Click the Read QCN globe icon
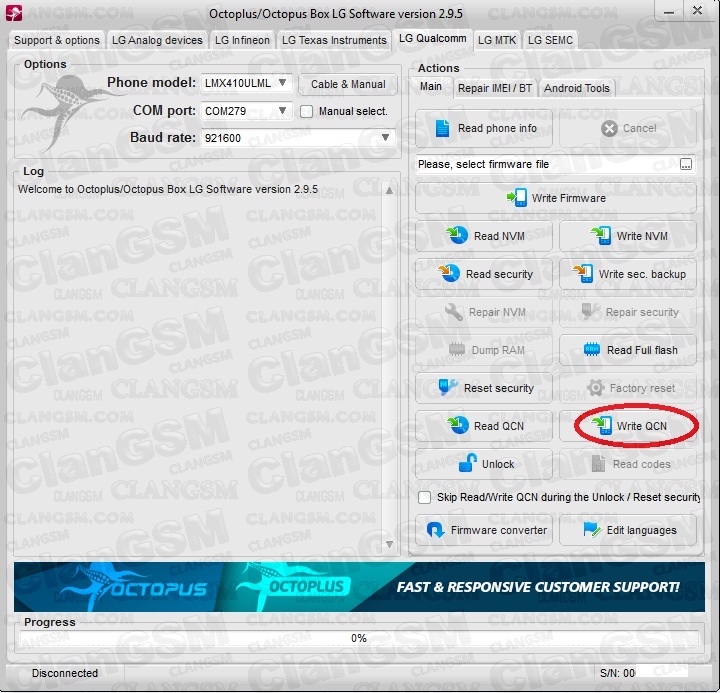 (x=458, y=425)
